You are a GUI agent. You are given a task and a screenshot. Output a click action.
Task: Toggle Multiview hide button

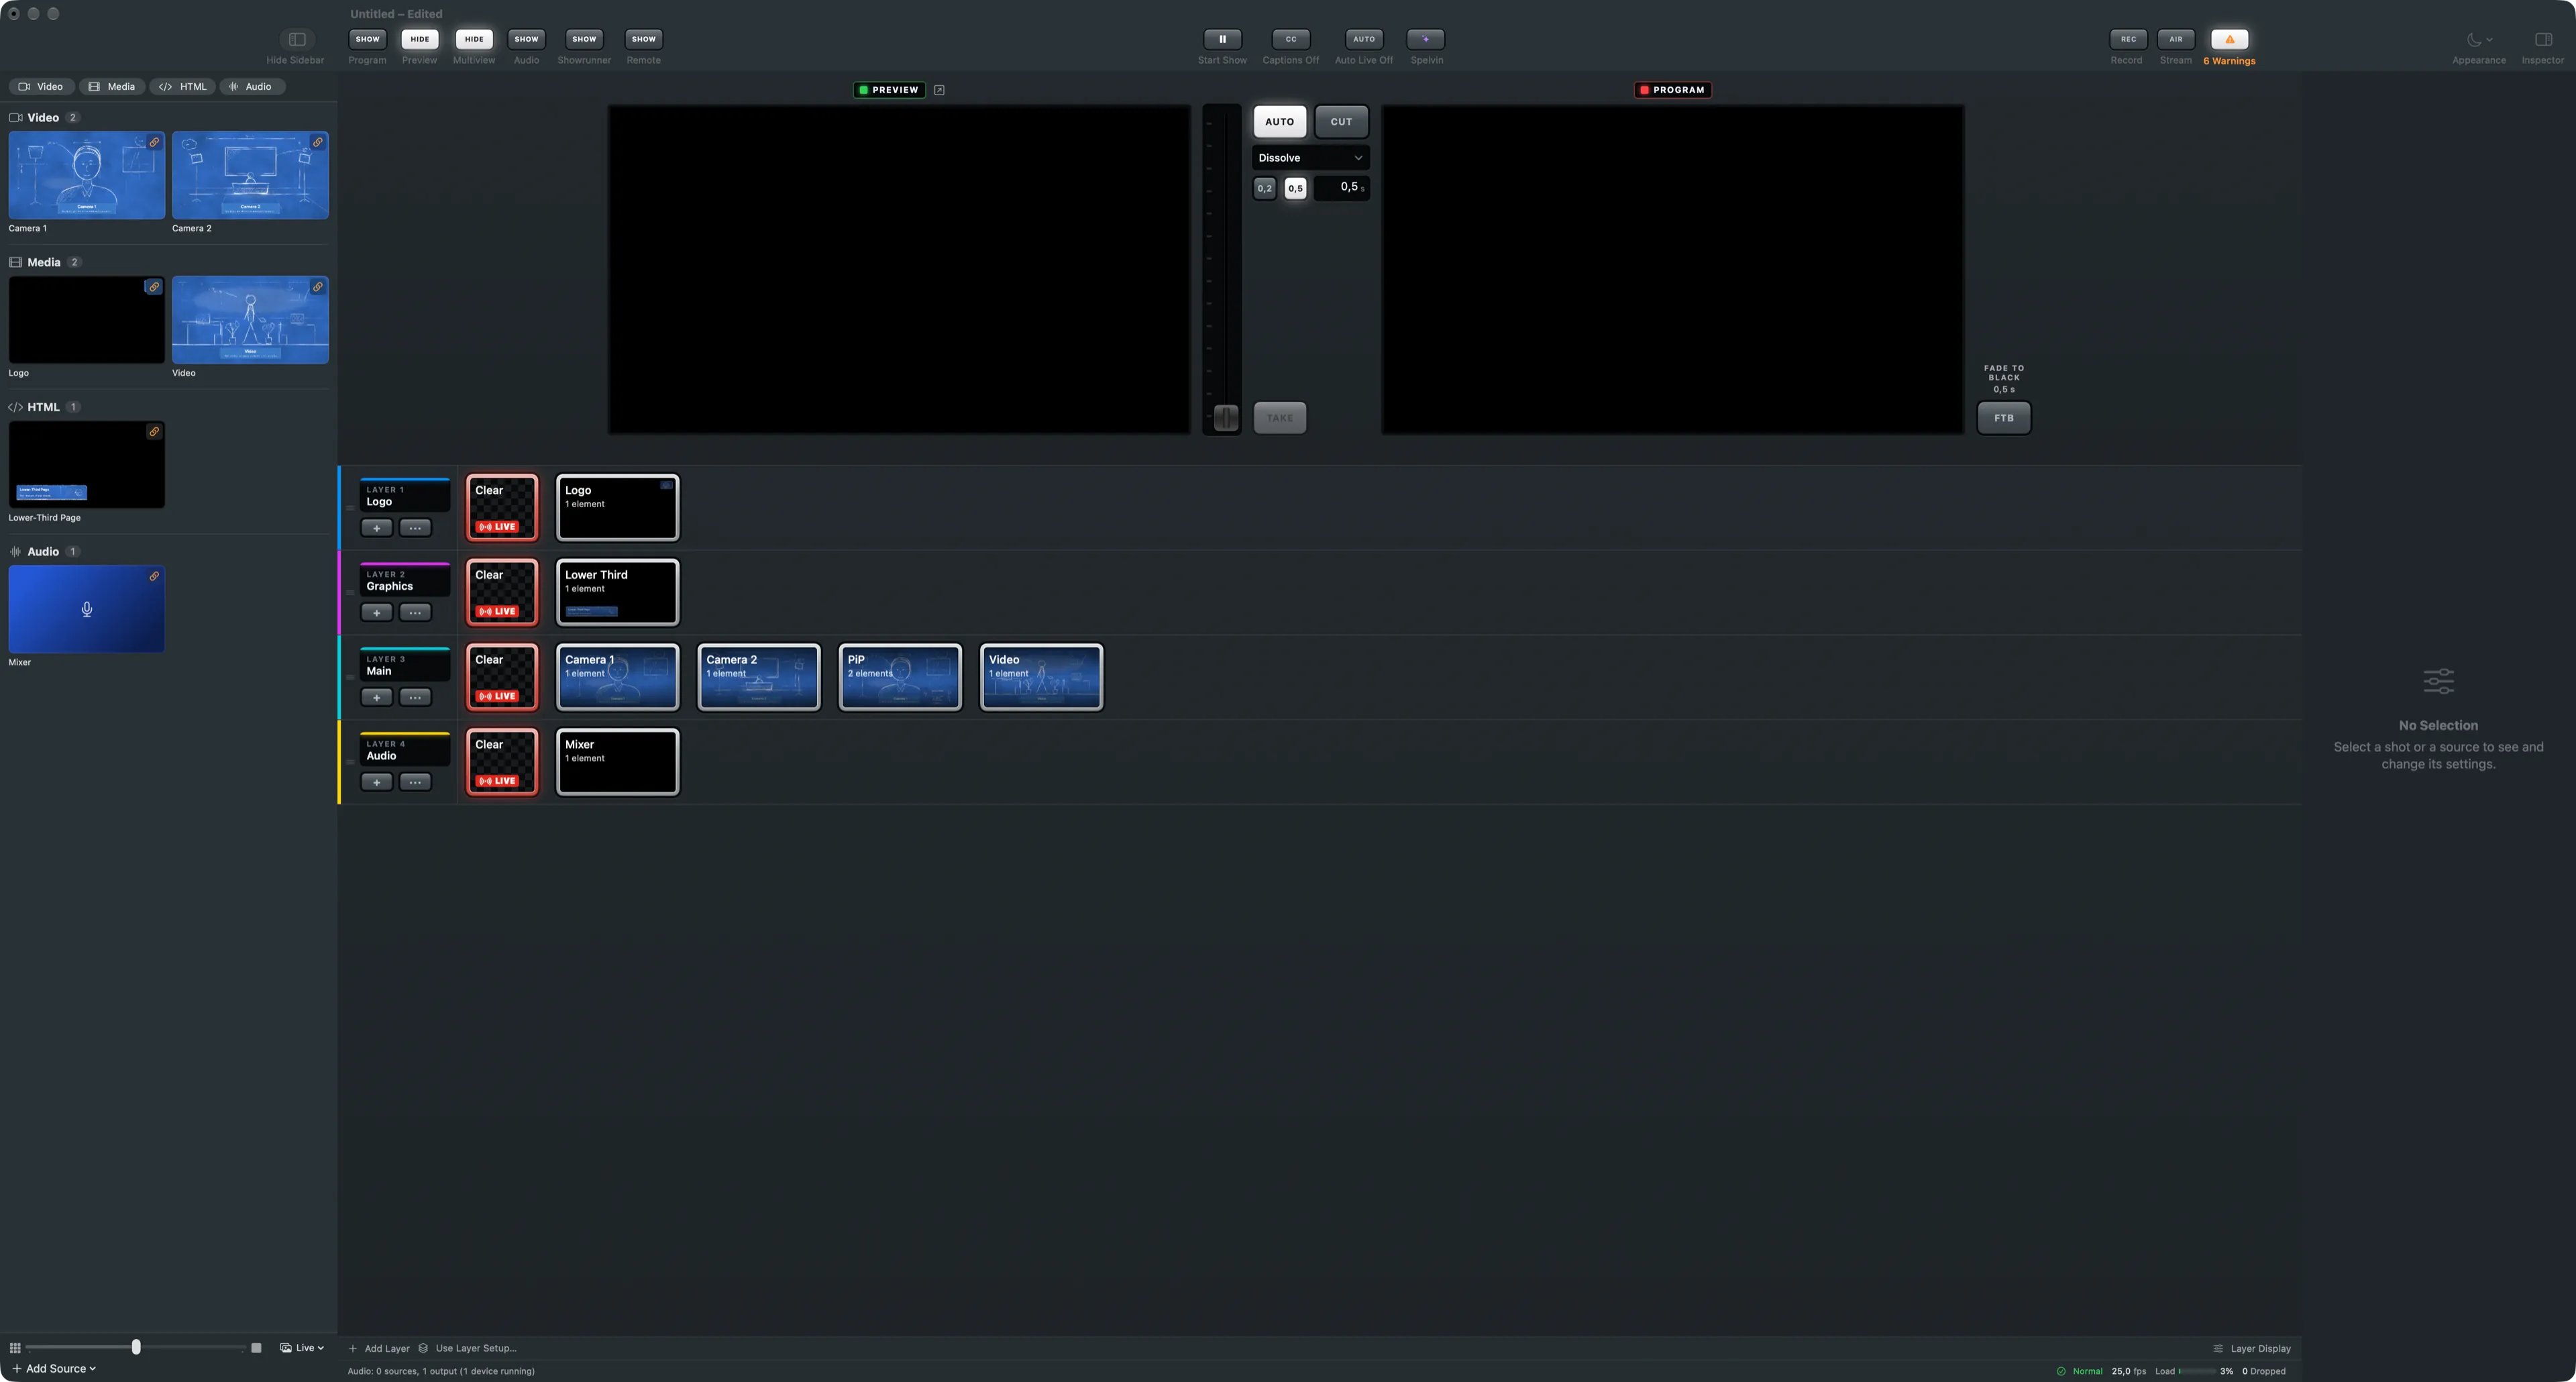coord(474,39)
